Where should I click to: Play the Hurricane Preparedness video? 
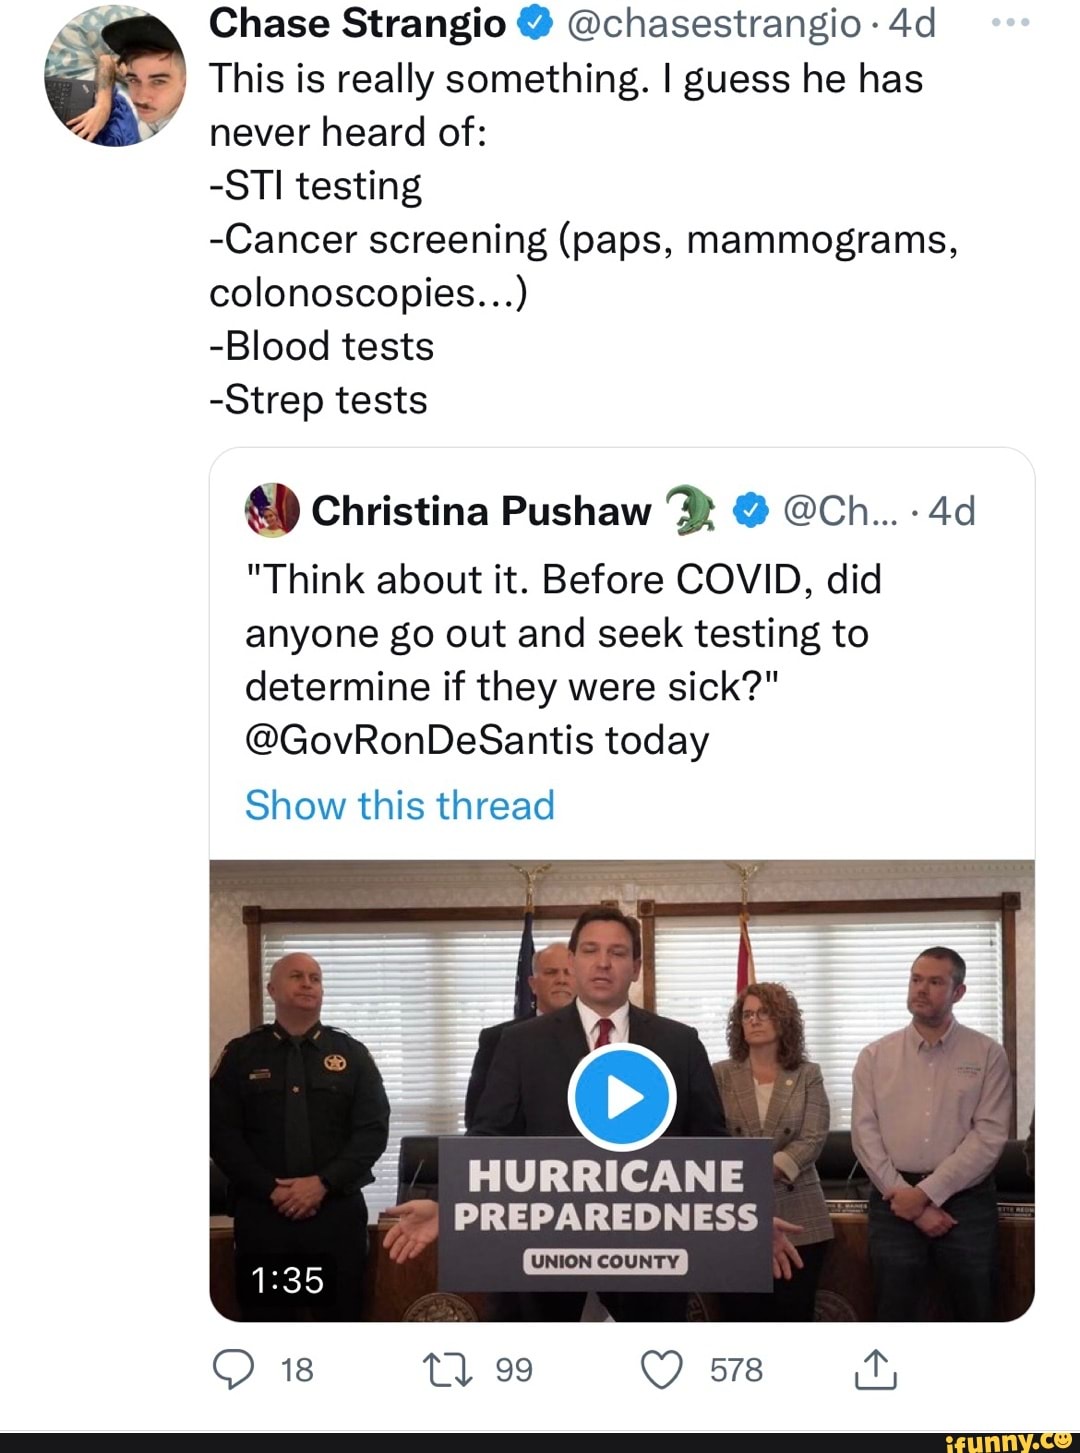[x=622, y=1097]
